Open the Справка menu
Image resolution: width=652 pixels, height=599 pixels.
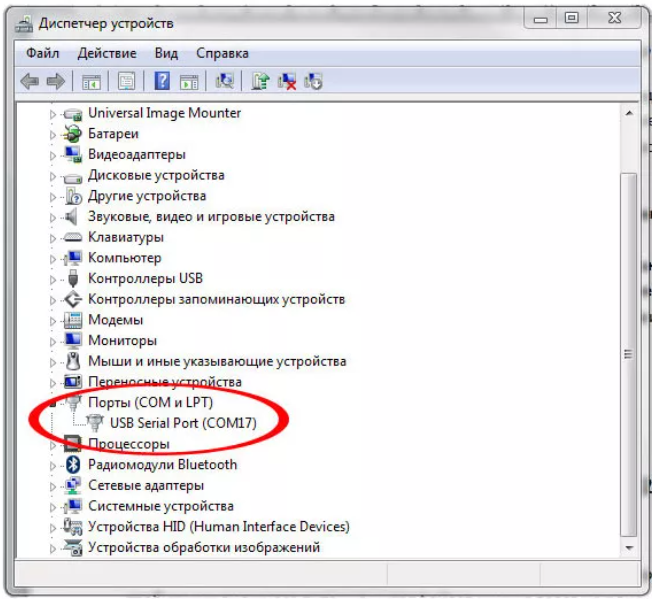point(222,53)
